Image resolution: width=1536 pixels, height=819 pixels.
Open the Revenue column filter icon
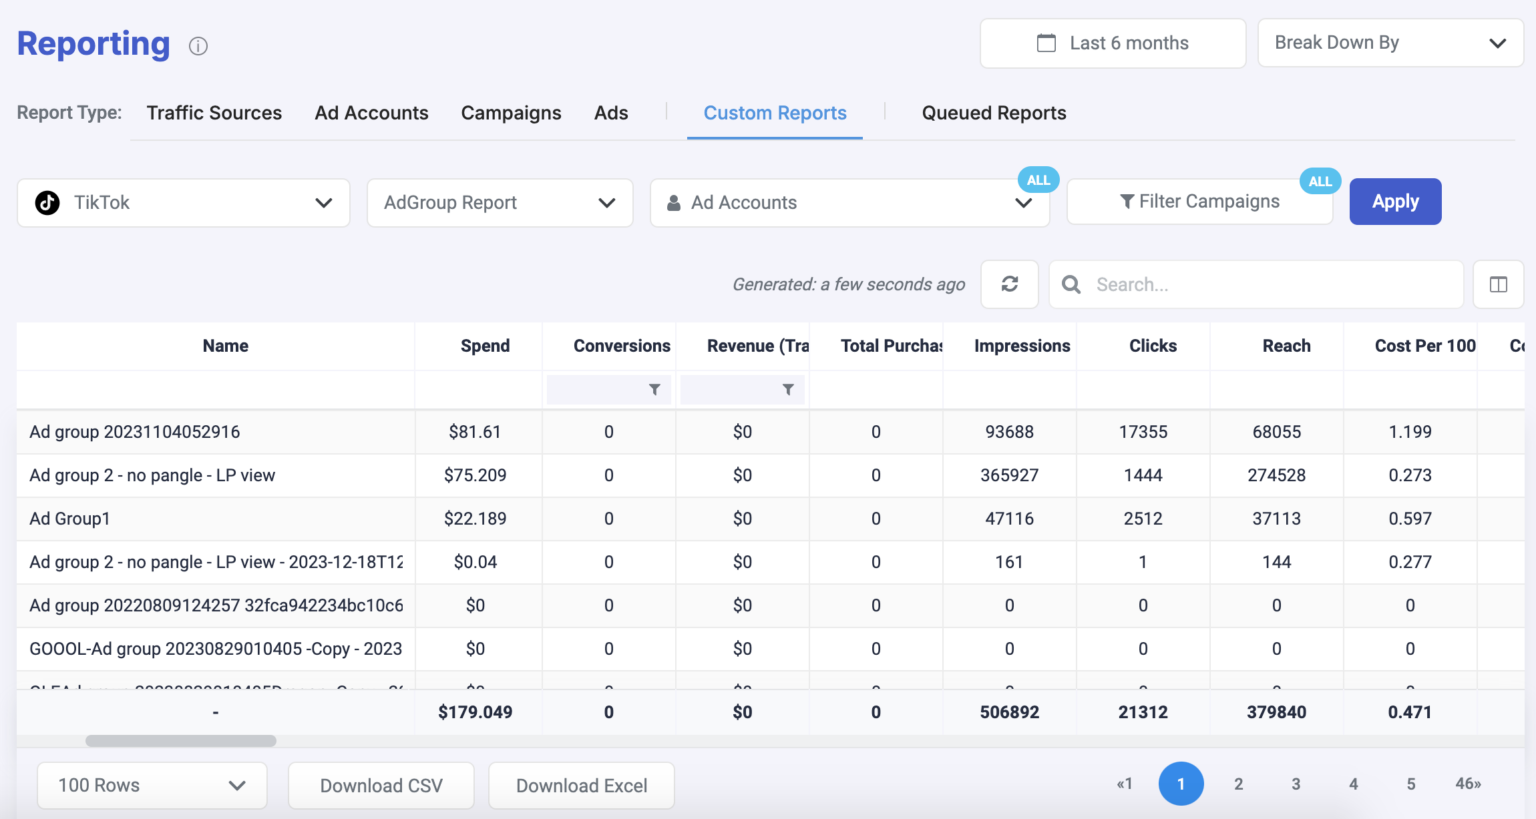point(788,389)
